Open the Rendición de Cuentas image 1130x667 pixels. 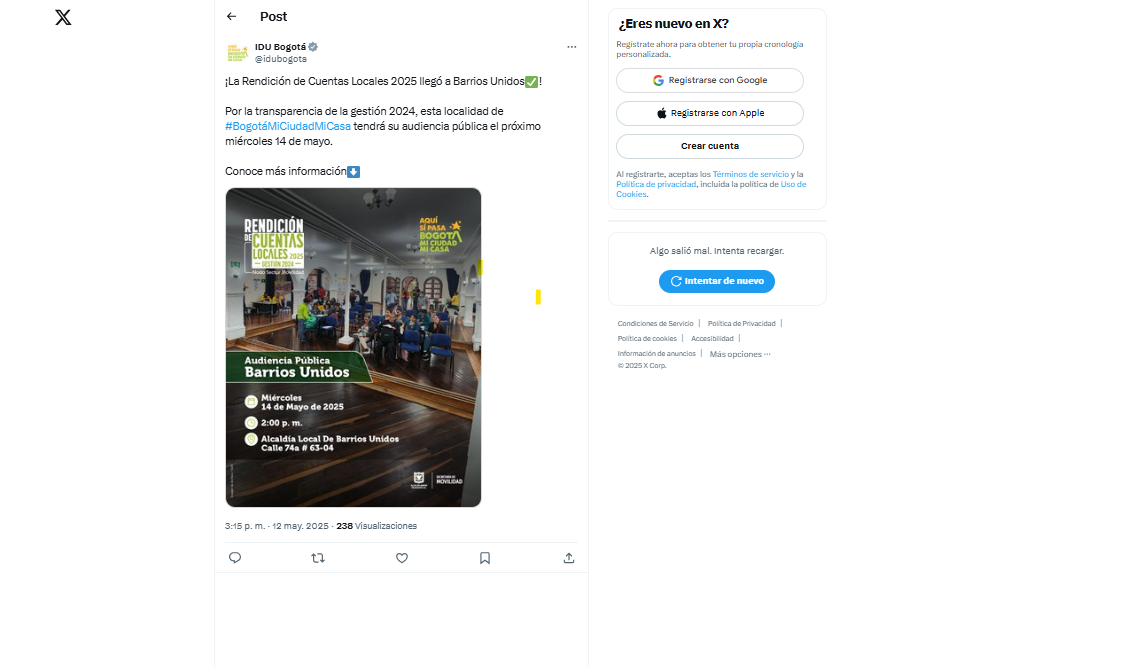pos(353,347)
